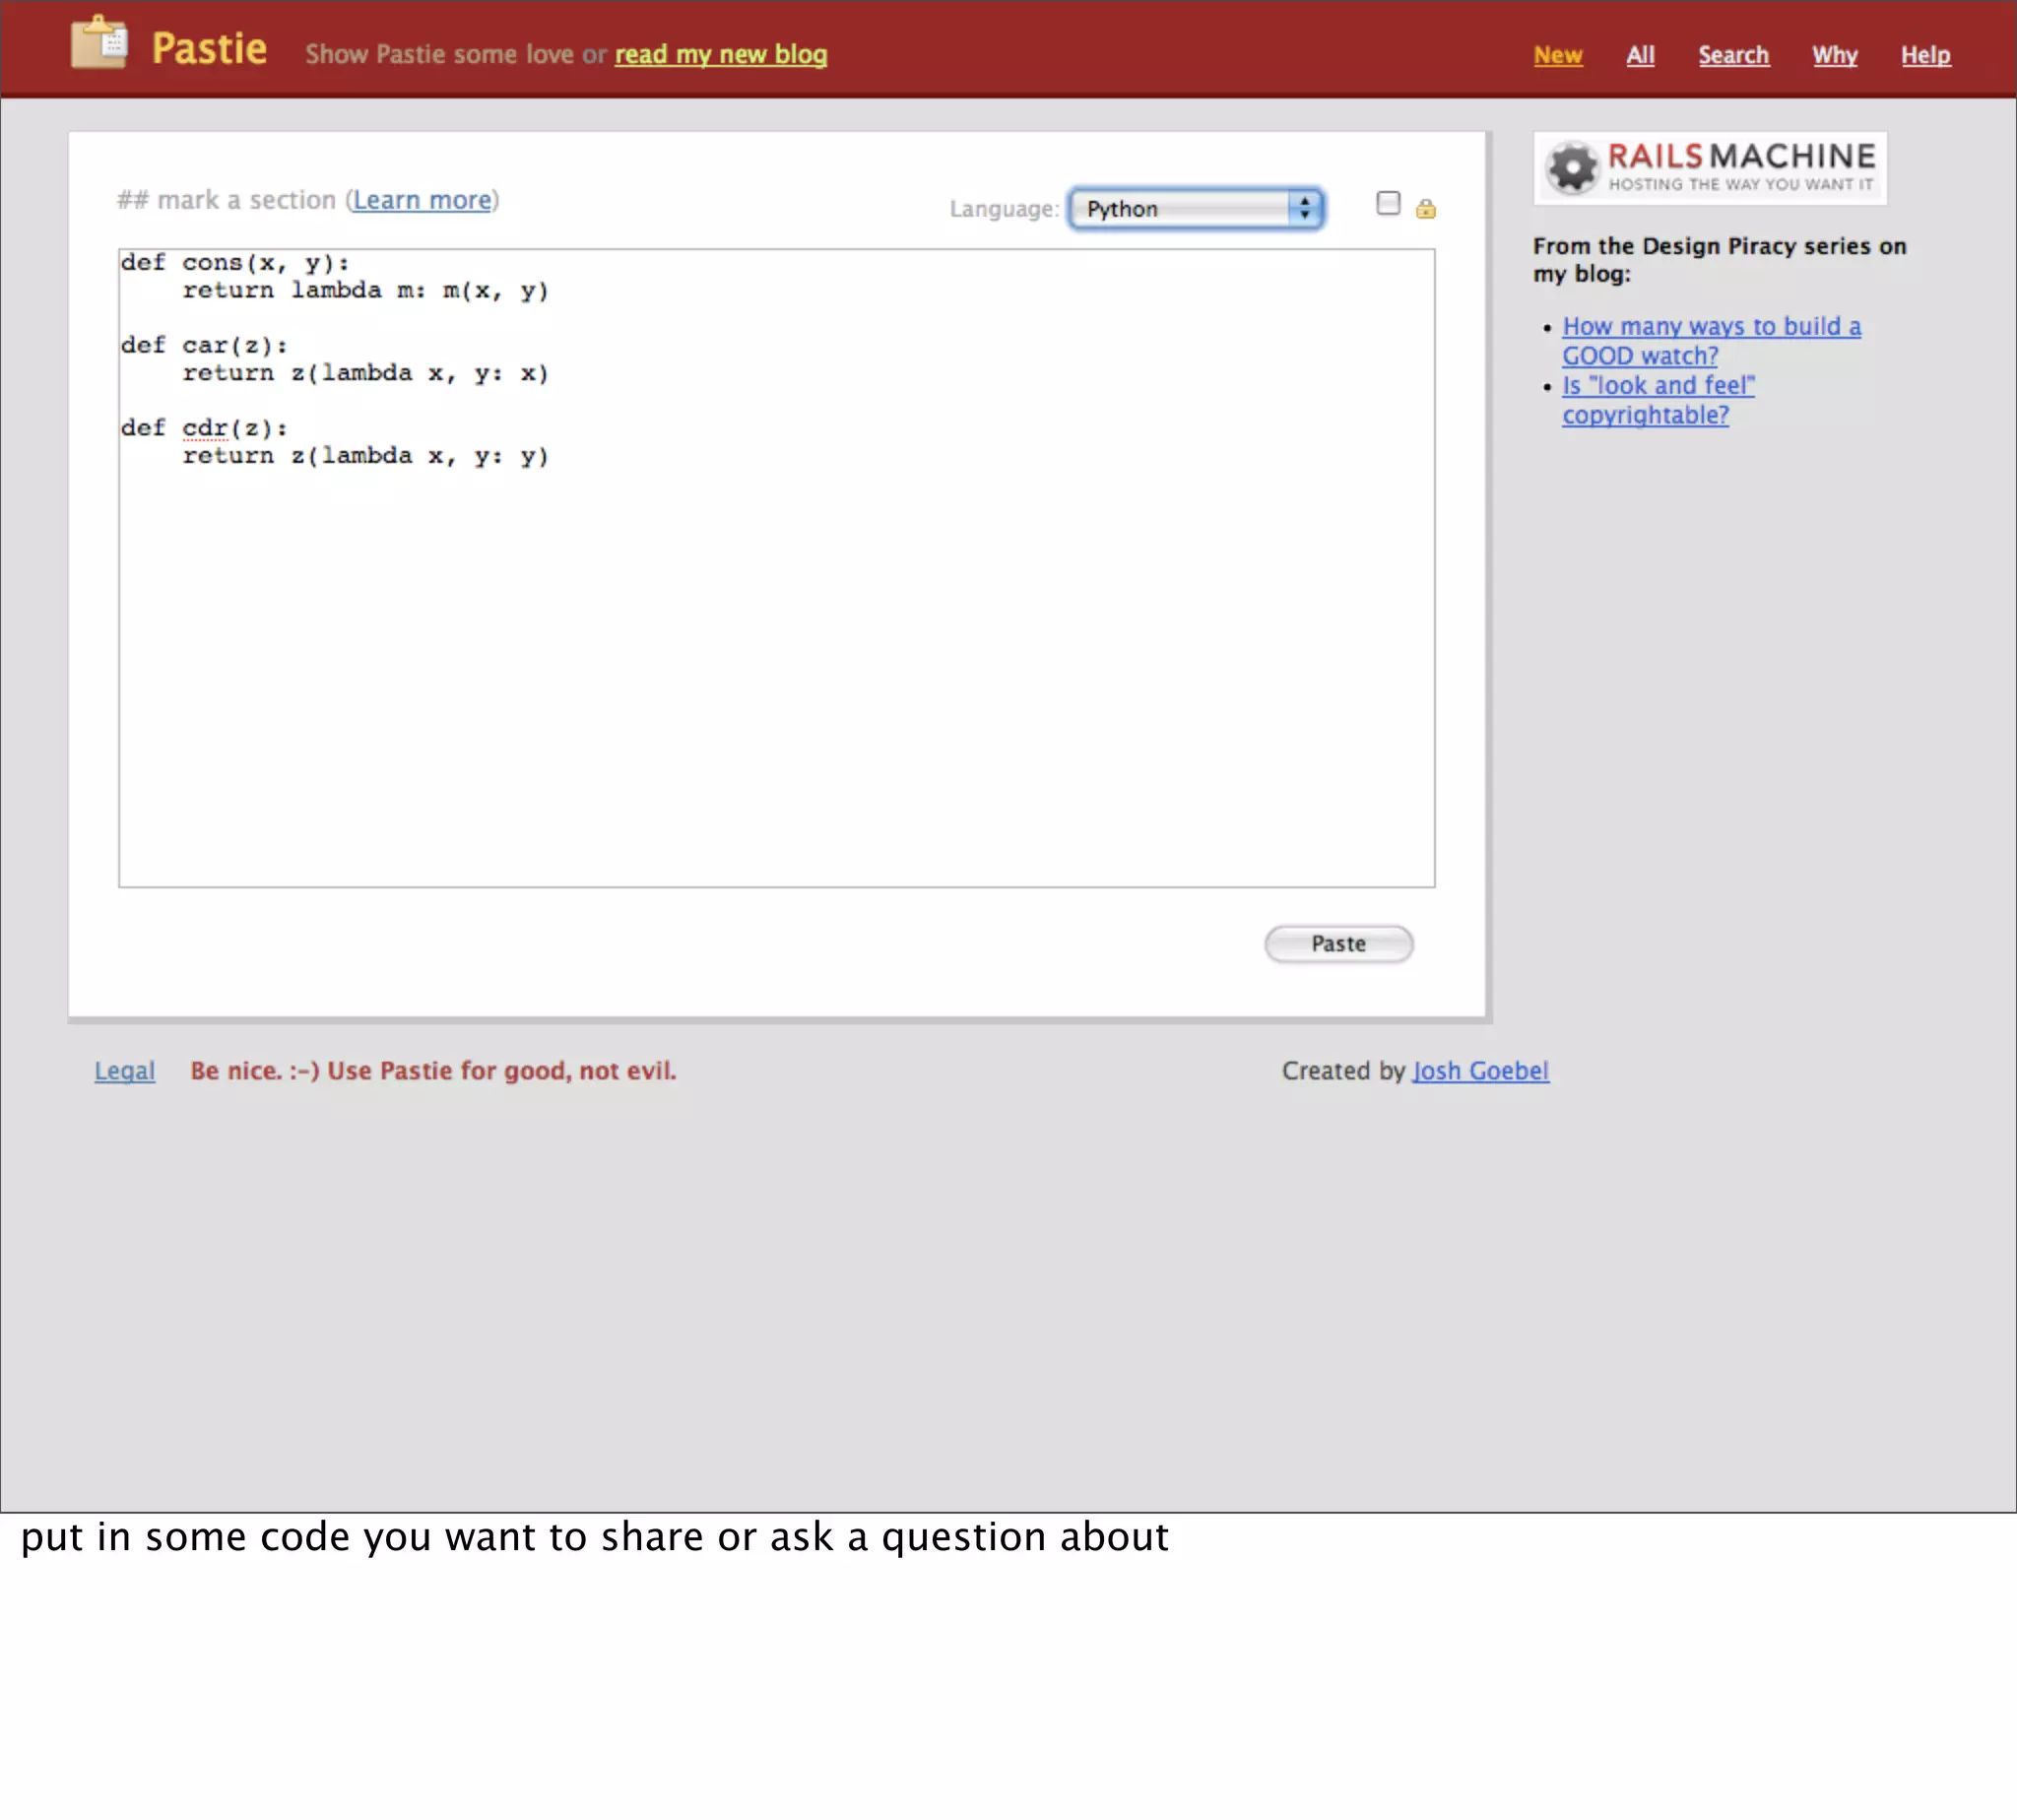Open Josh Goebel's creator link
2017x1820 pixels.
point(1479,1070)
